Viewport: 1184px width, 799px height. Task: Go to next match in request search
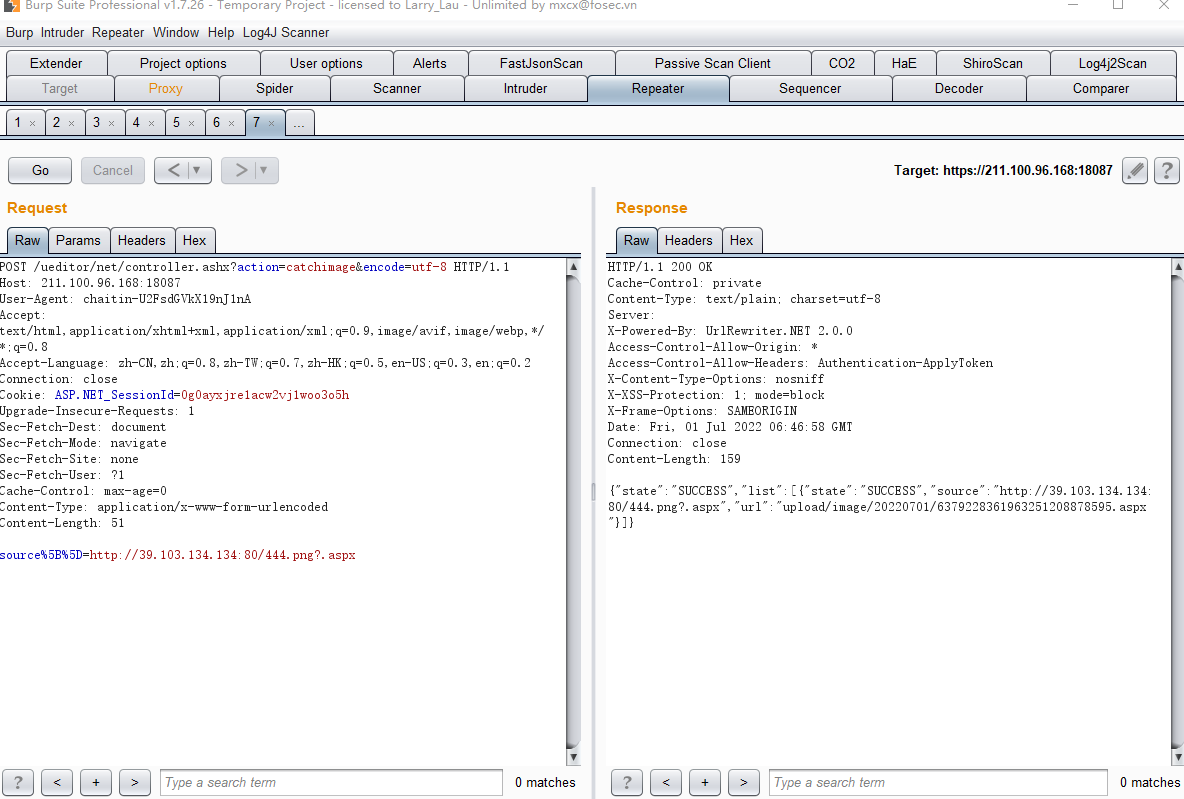134,782
